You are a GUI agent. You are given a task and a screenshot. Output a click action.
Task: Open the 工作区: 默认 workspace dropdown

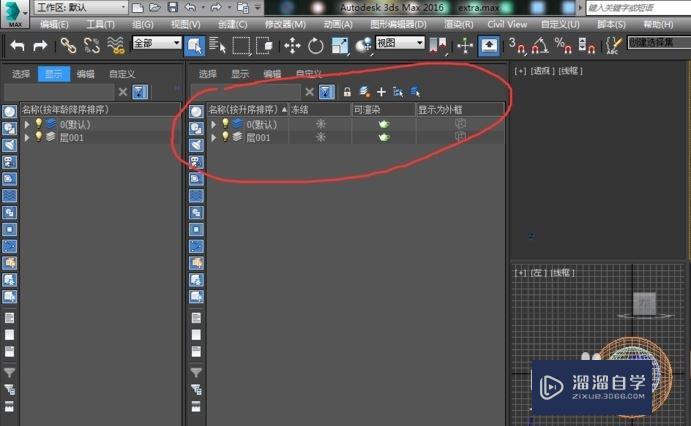(82, 7)
